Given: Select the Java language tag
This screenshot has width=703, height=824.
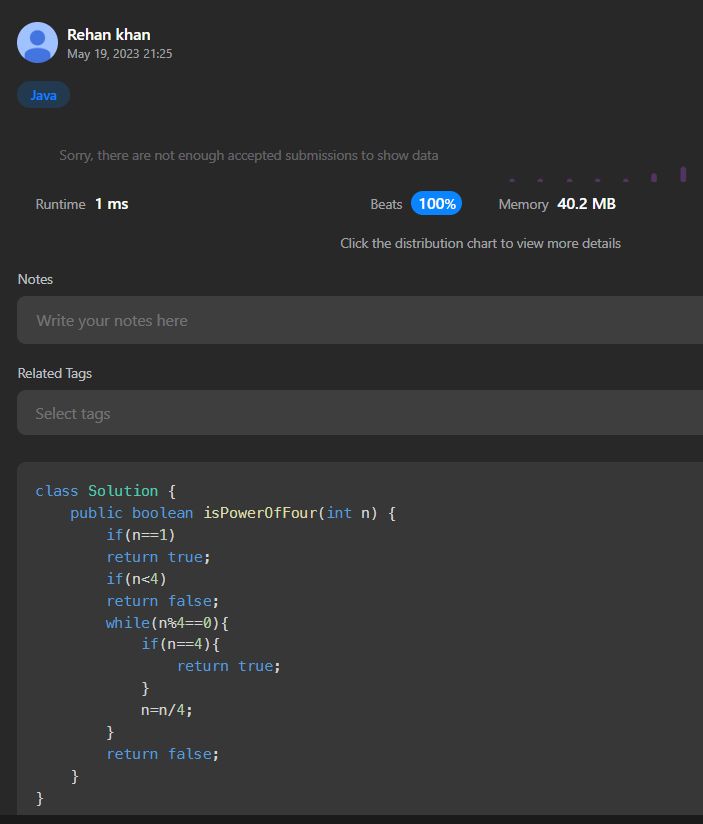Looking at the screenshot, I should click(44, 95).
